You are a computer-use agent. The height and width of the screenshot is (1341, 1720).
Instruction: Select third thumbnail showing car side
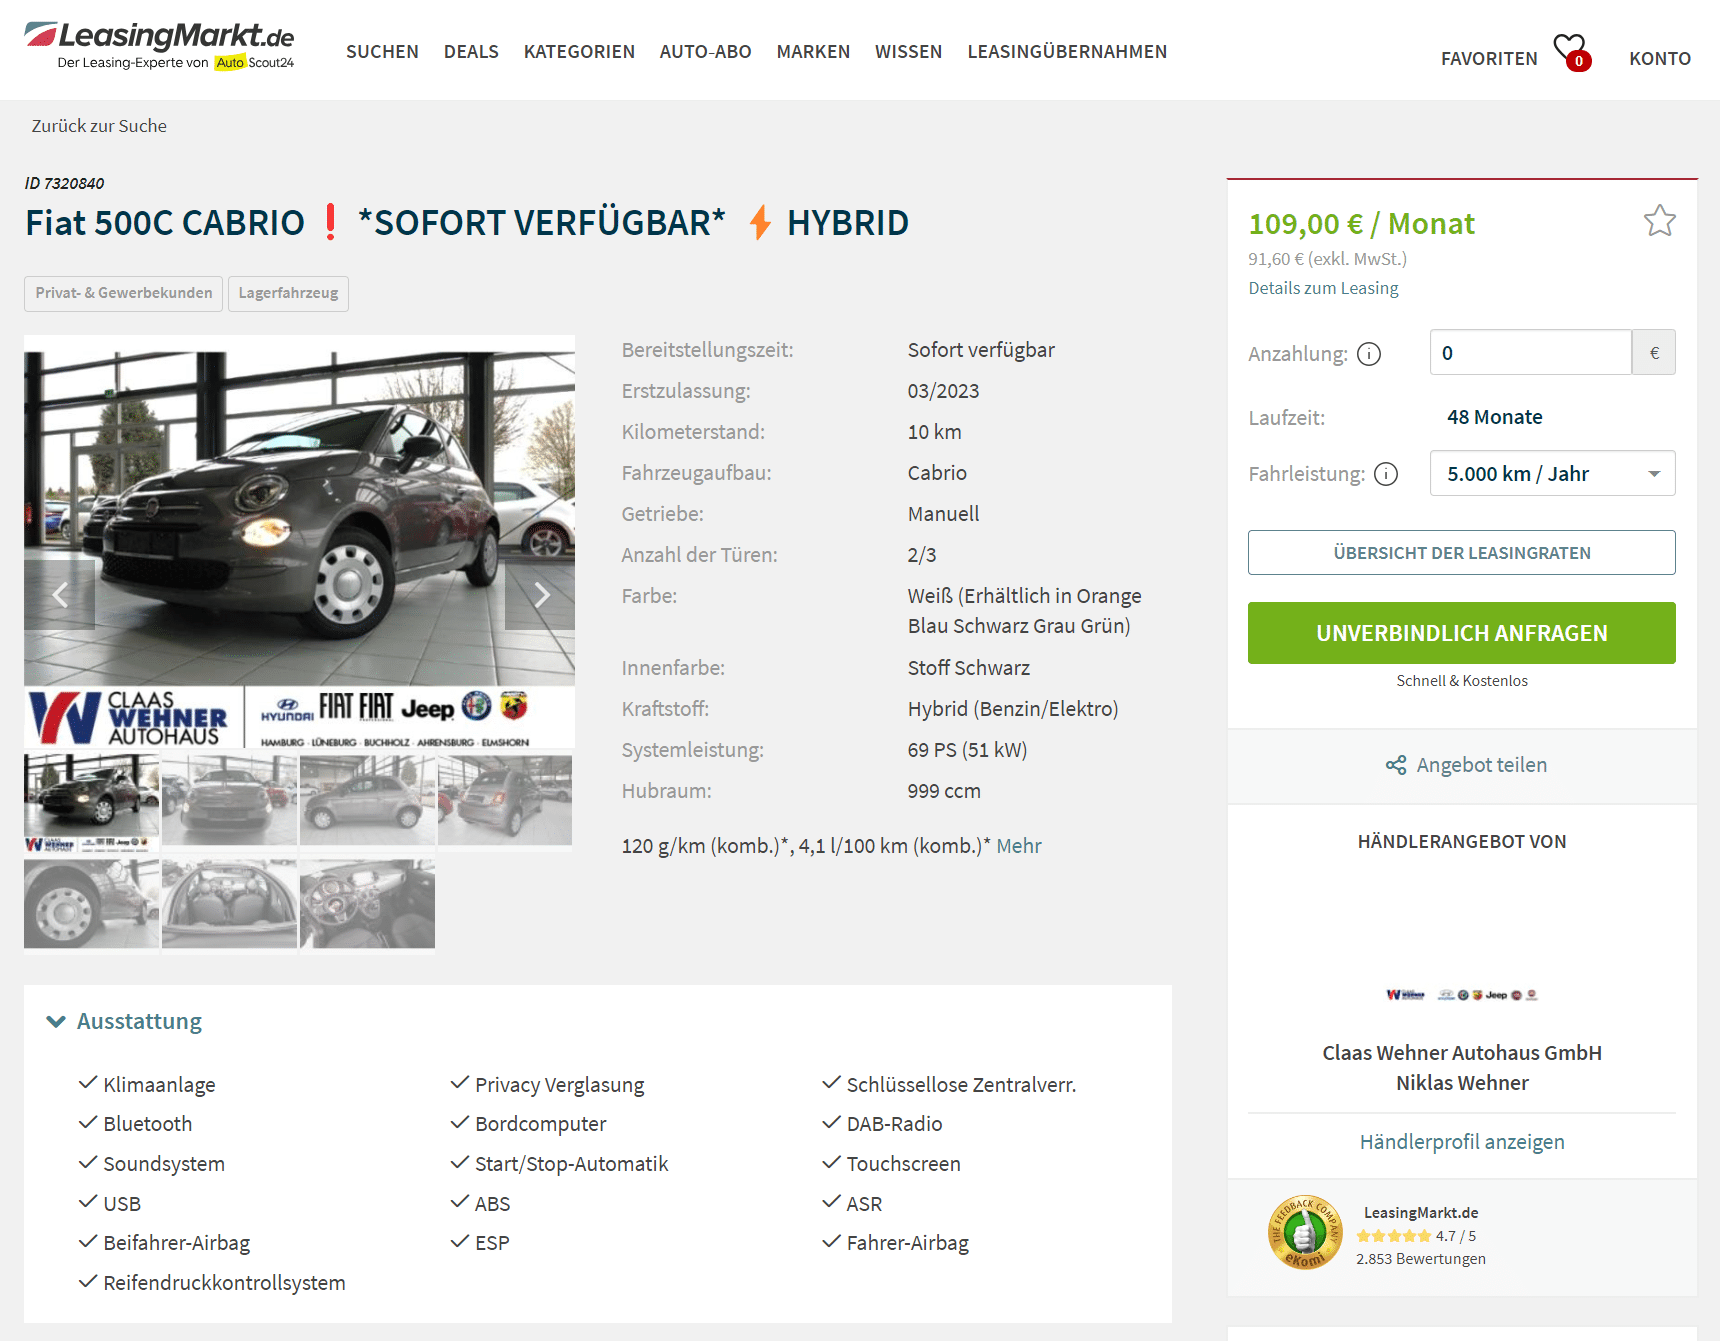click(x=367, y=800)
